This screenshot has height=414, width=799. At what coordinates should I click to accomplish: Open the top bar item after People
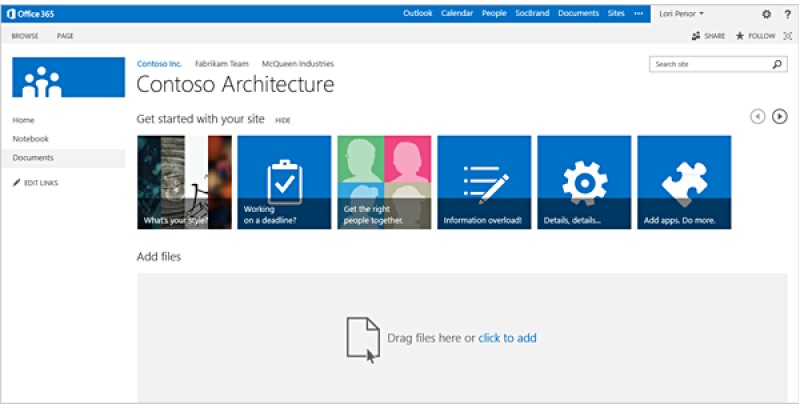click(532, 13)
